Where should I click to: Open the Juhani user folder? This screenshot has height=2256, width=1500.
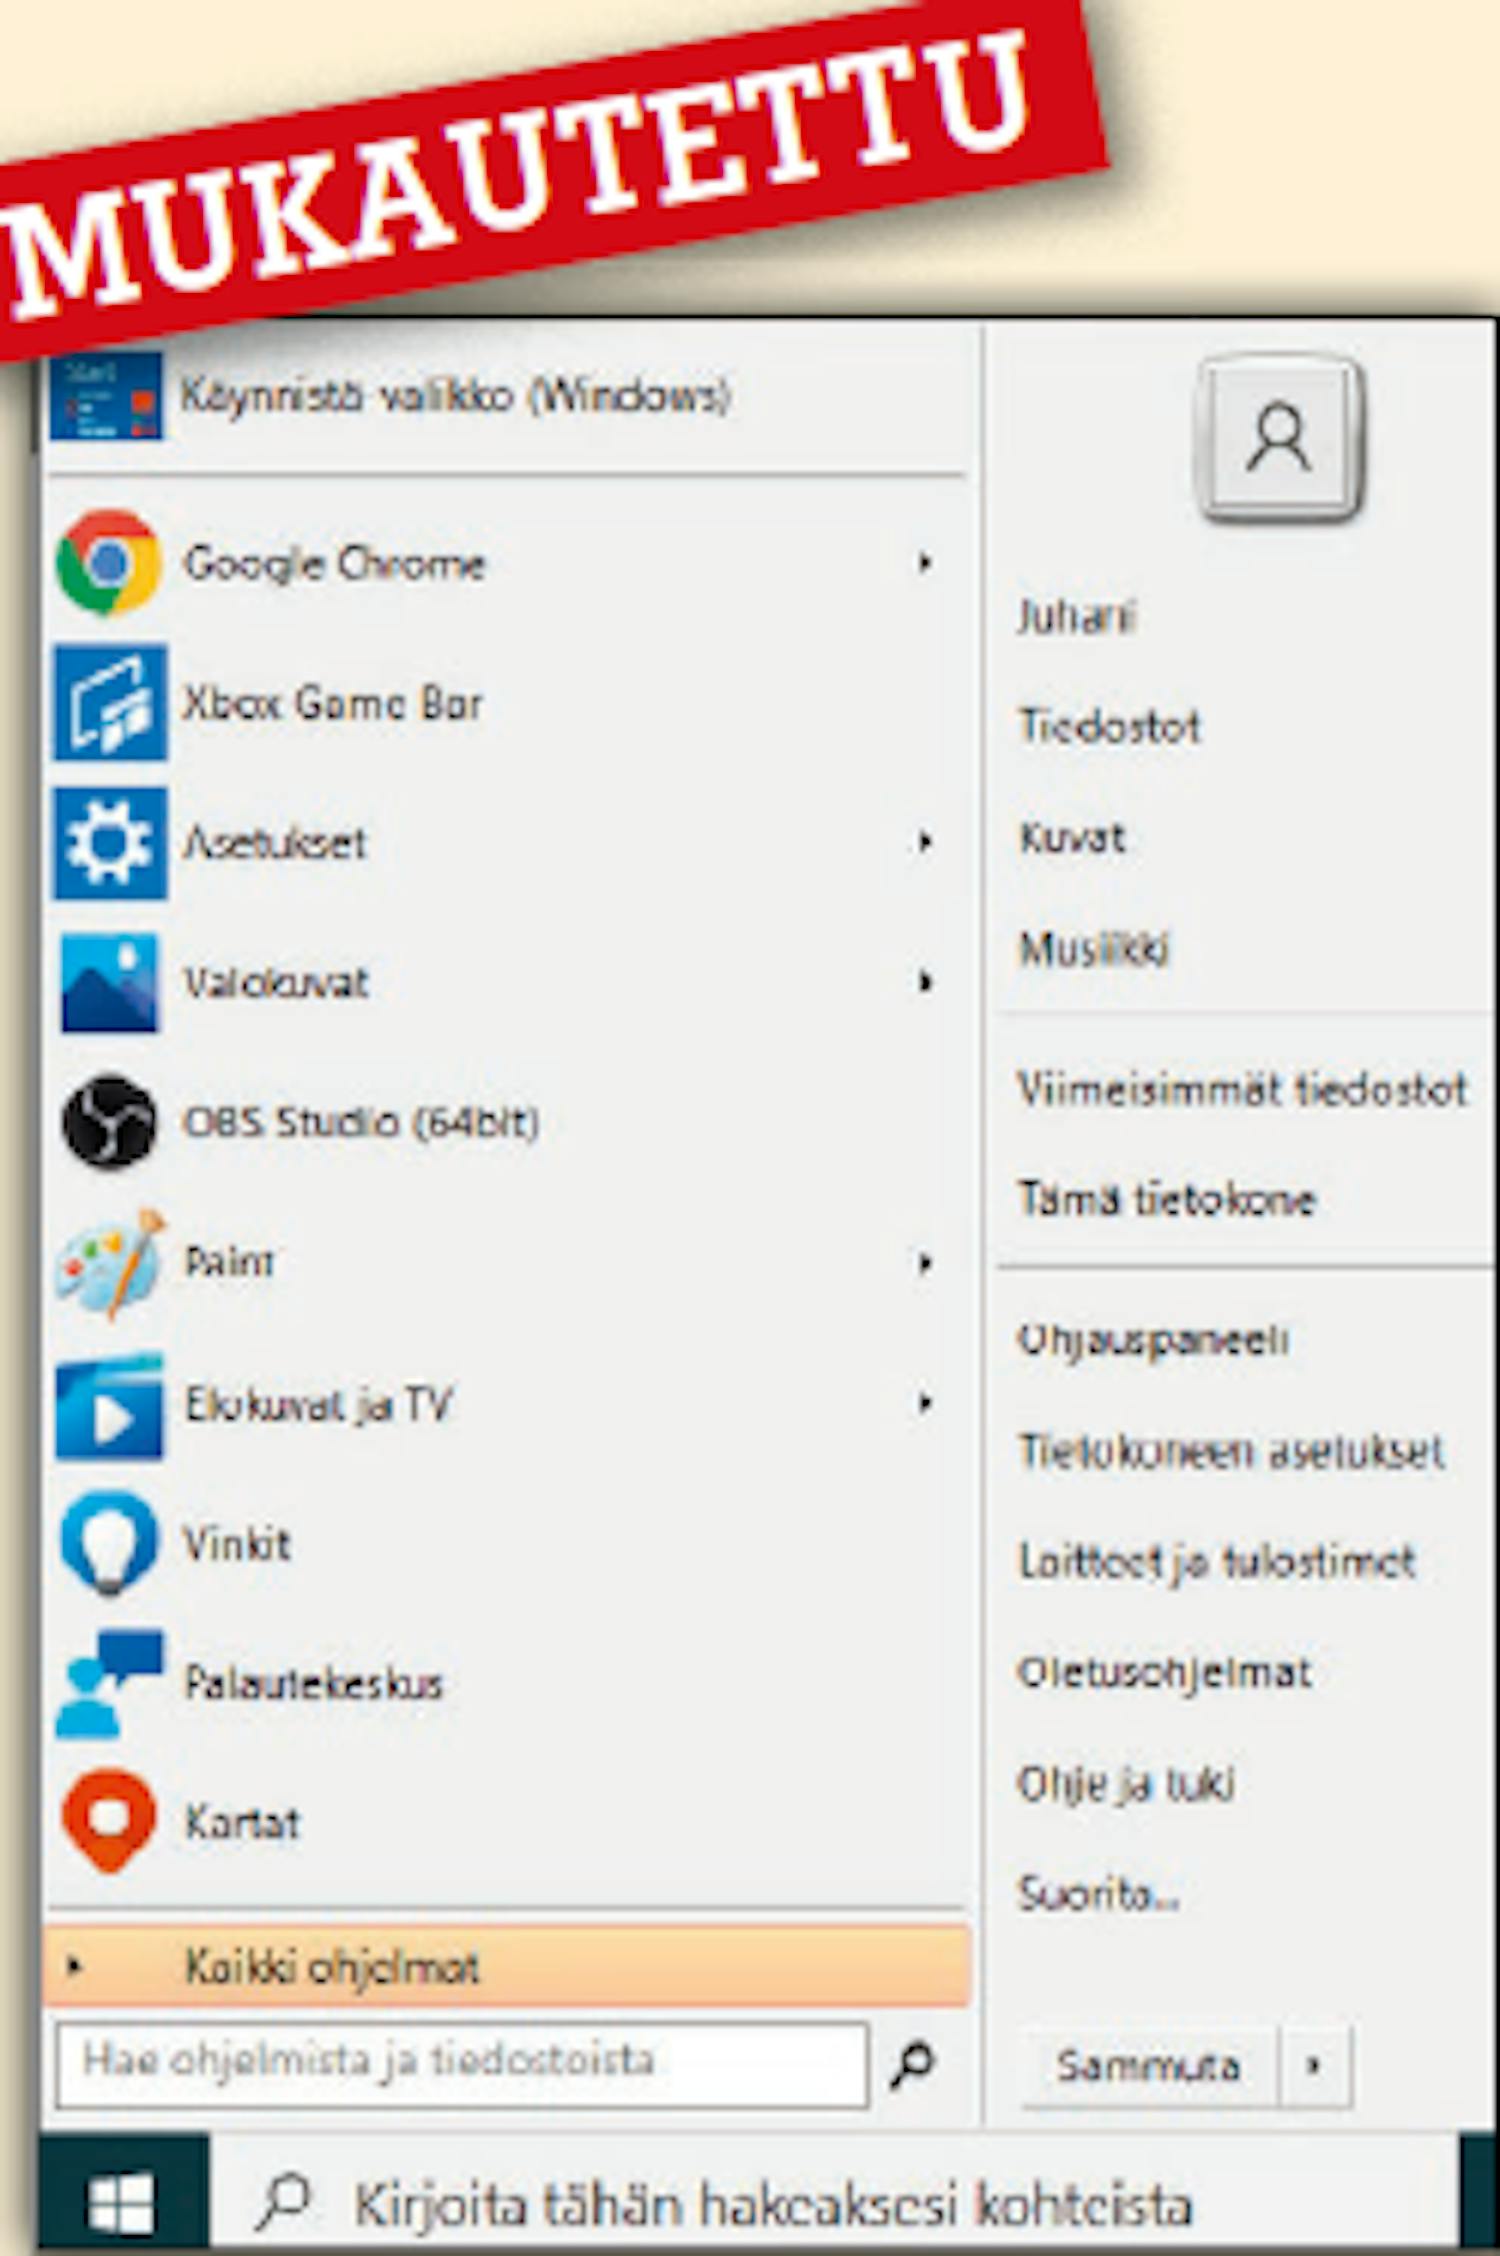(1077, 616)
